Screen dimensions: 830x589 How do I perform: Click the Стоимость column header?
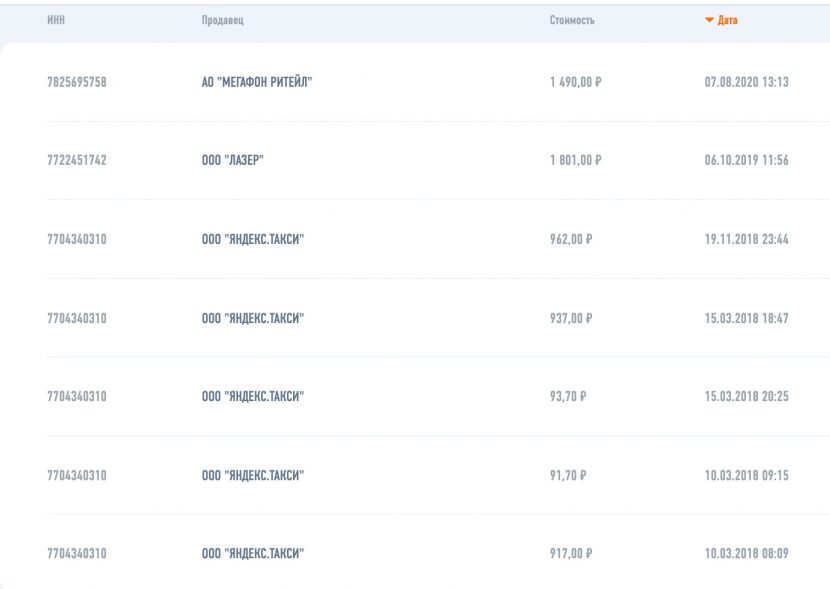pos(572,21)
